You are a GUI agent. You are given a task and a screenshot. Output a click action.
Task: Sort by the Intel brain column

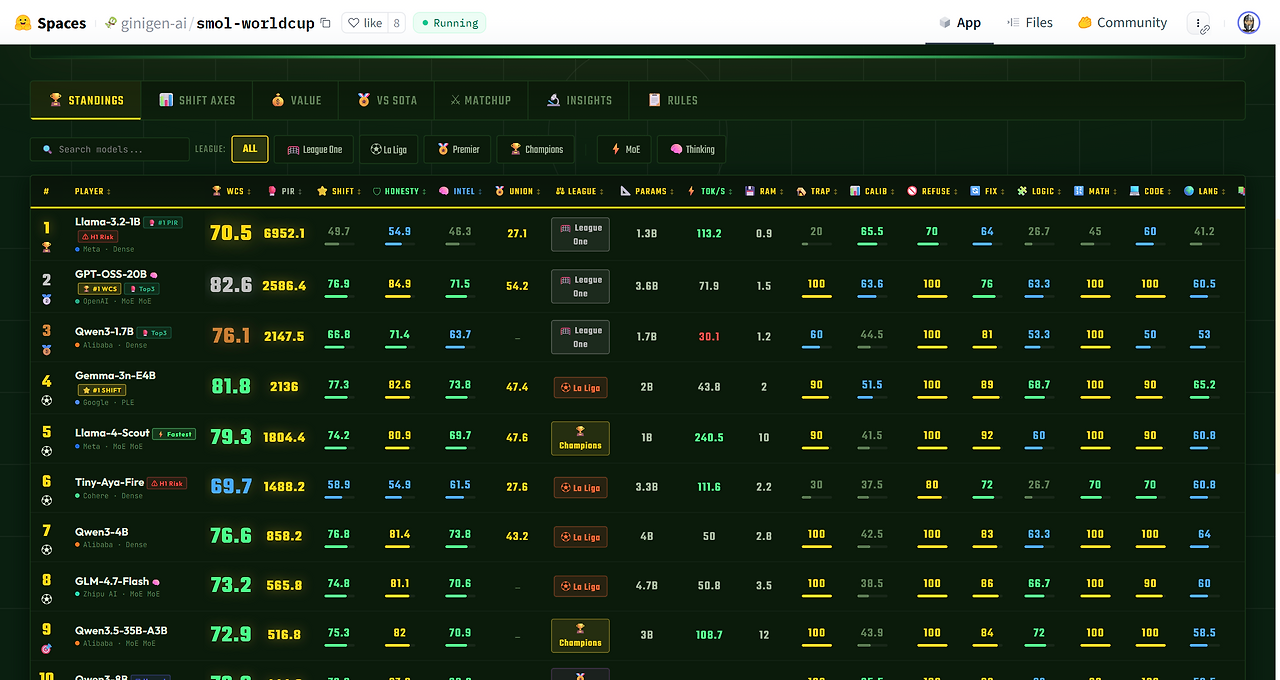461,191
